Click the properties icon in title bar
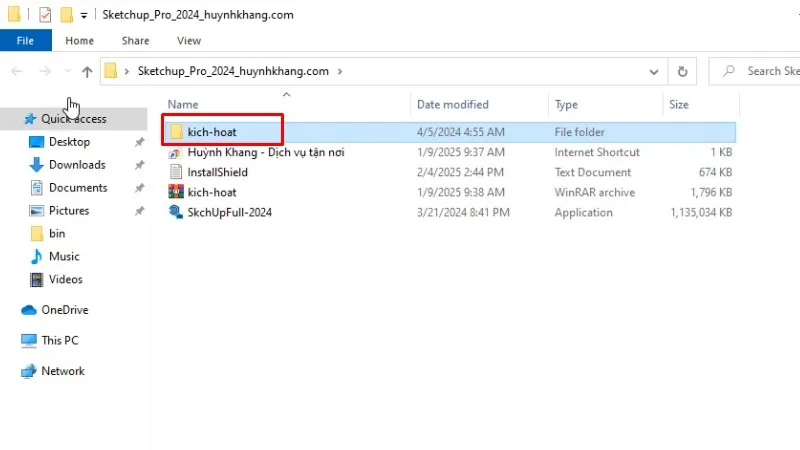Image resolution: width=800 pixels, height=450 pixels. pyautogui.click(x=44, y=15)
